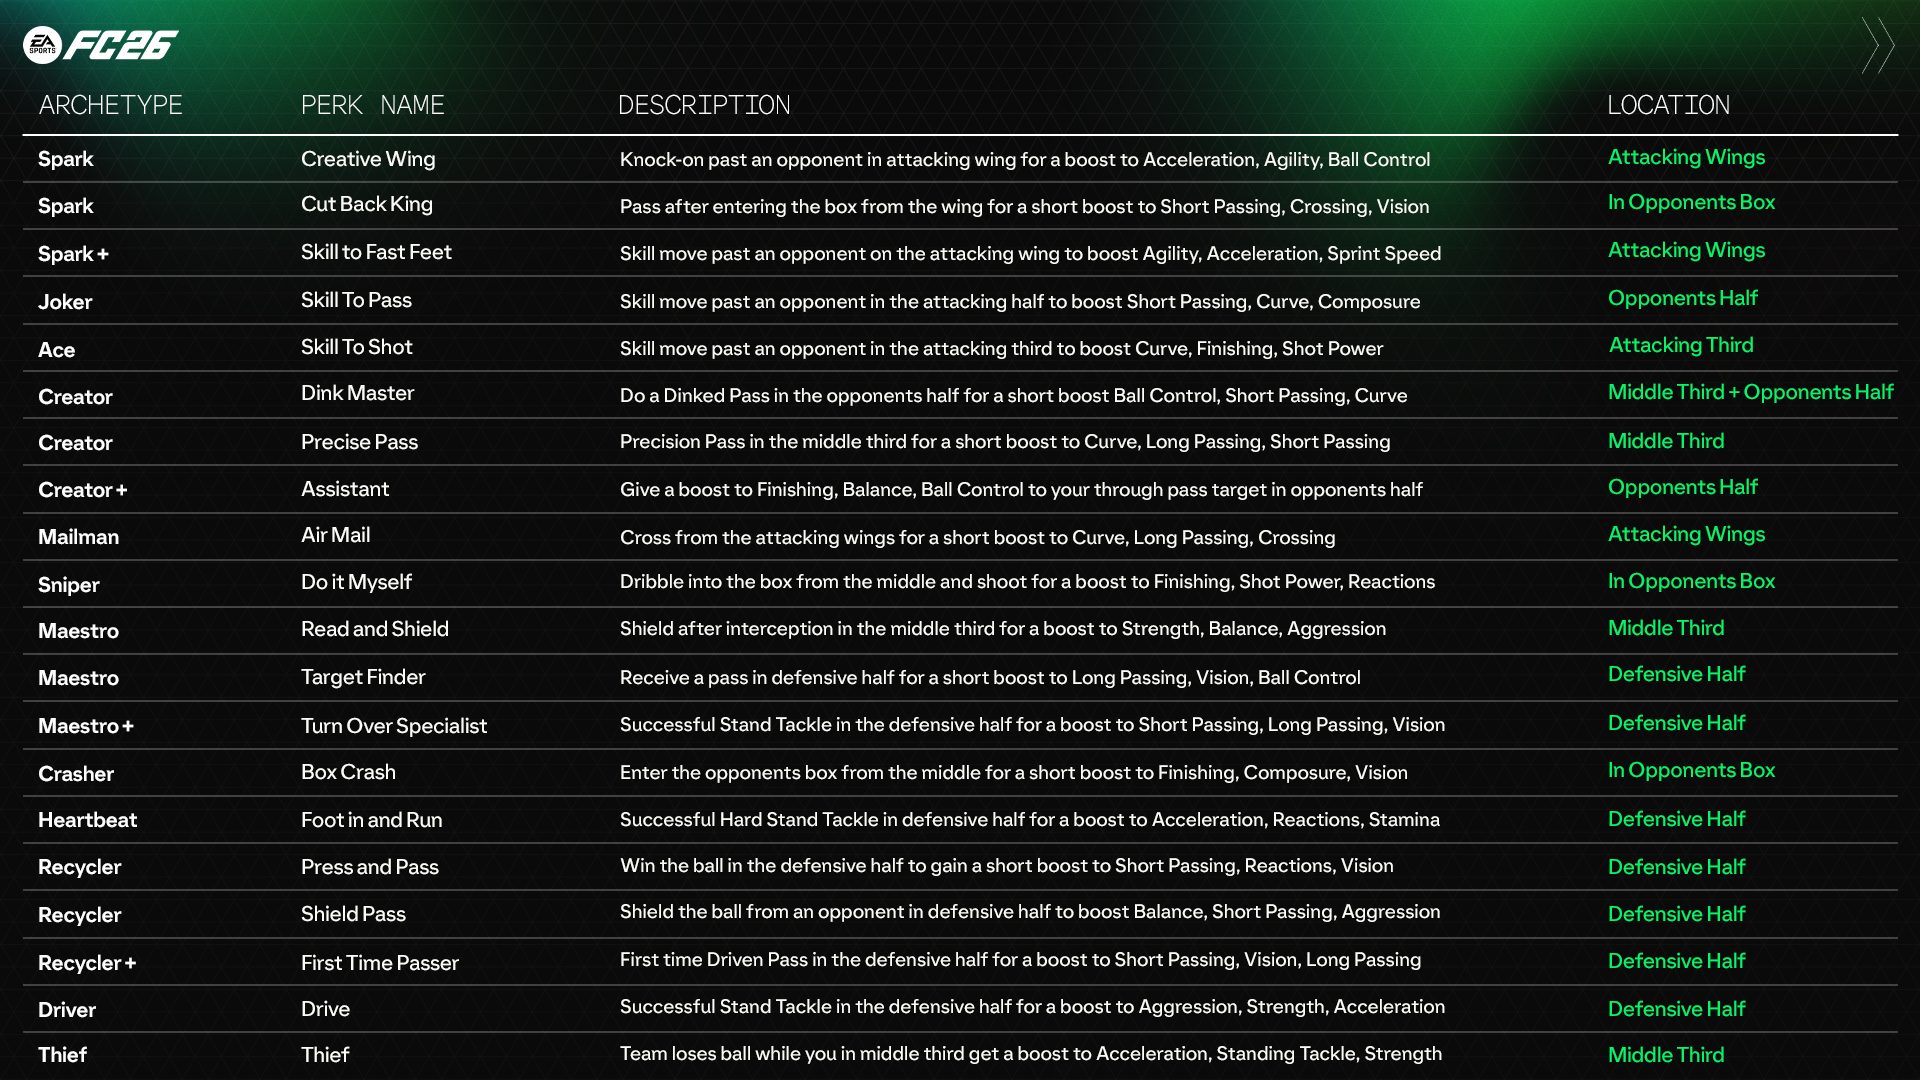This screenshot has width=1920, height=1080.
Task: Click the Heartbeat archetype cell
Action: tap(87, 820)
